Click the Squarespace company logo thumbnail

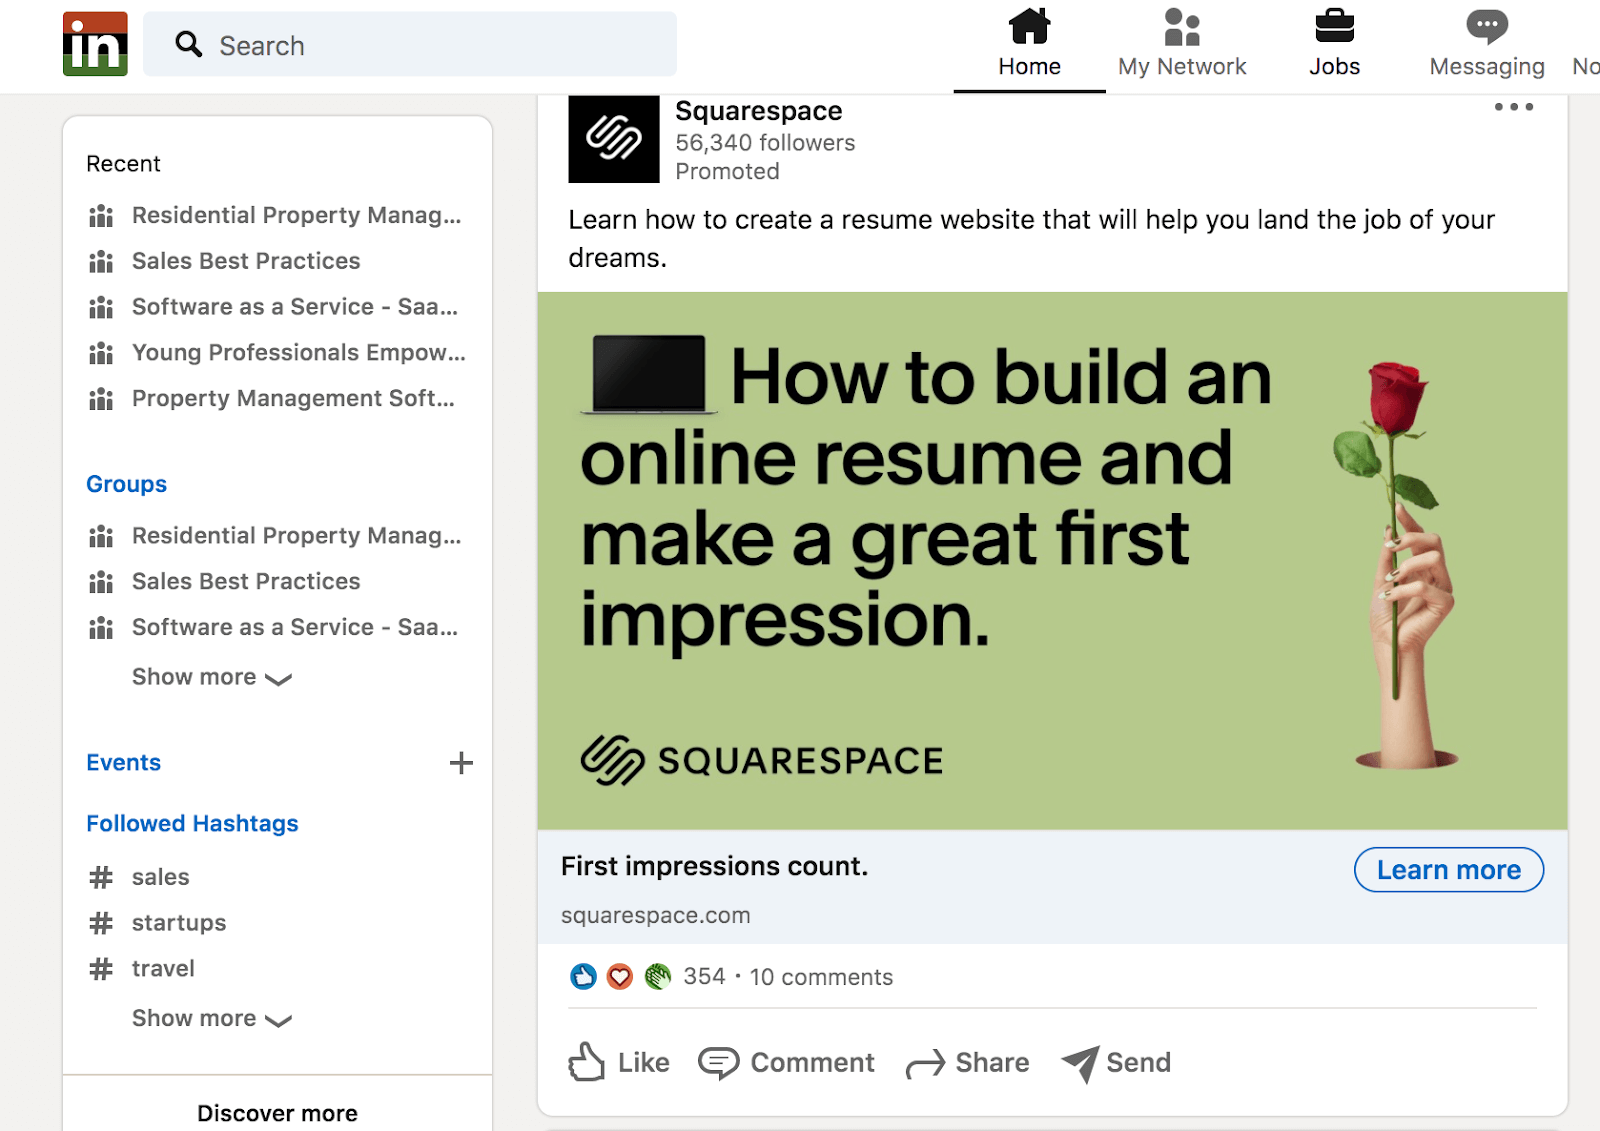click(x=613, y=140)
